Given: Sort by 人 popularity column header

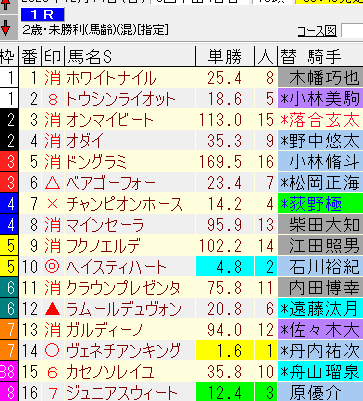Looking at the screenshot, I should point(266,57).
